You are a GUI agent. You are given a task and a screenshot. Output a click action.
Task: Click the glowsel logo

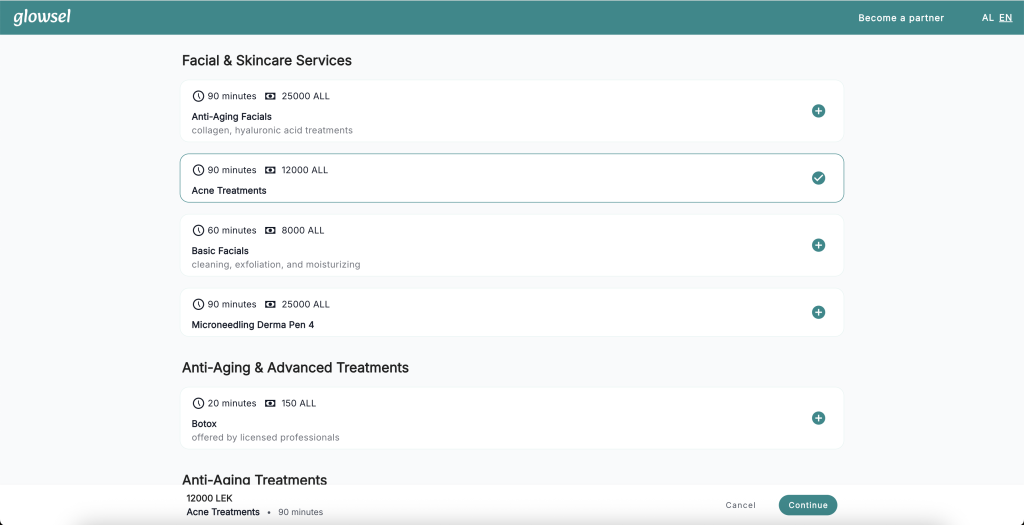[x=42, y=18]
